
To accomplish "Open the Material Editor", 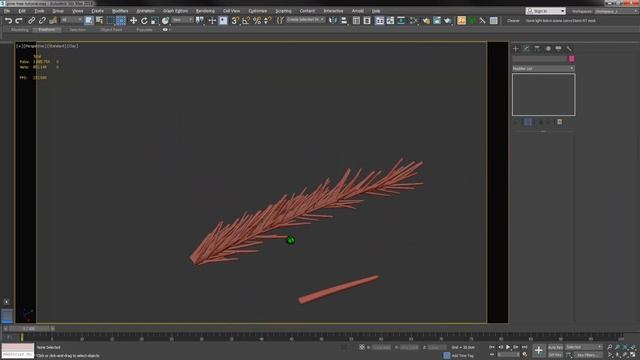I will tap(413, 20).
